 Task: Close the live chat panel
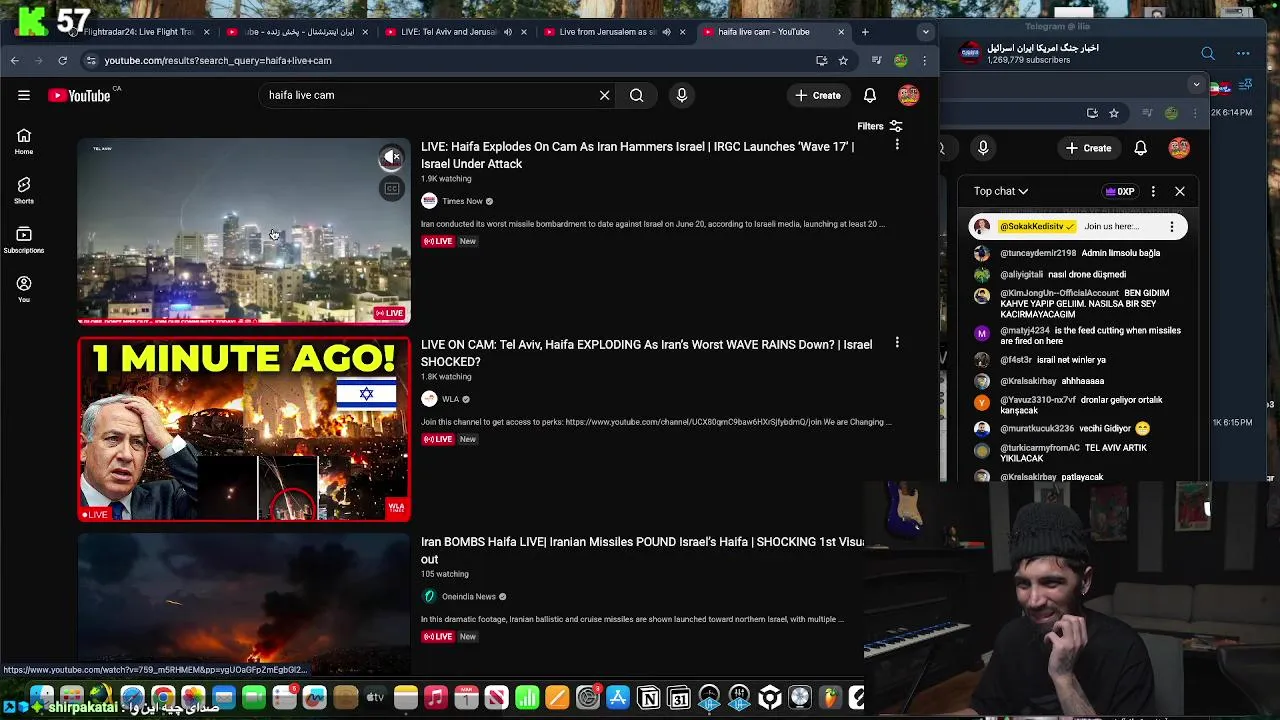pos(1180,191)
